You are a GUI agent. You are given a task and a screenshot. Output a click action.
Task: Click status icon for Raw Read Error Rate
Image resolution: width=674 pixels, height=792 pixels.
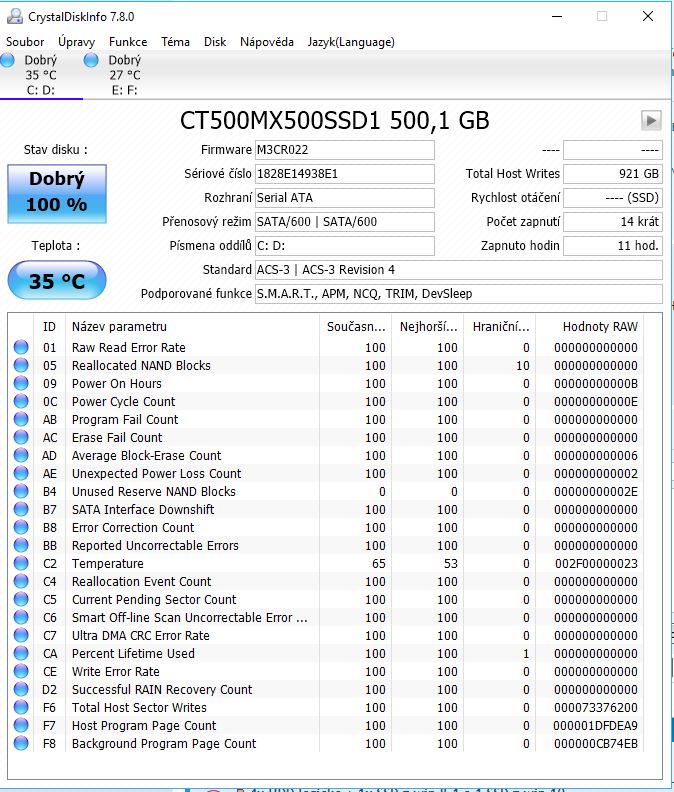coord(21,348)
